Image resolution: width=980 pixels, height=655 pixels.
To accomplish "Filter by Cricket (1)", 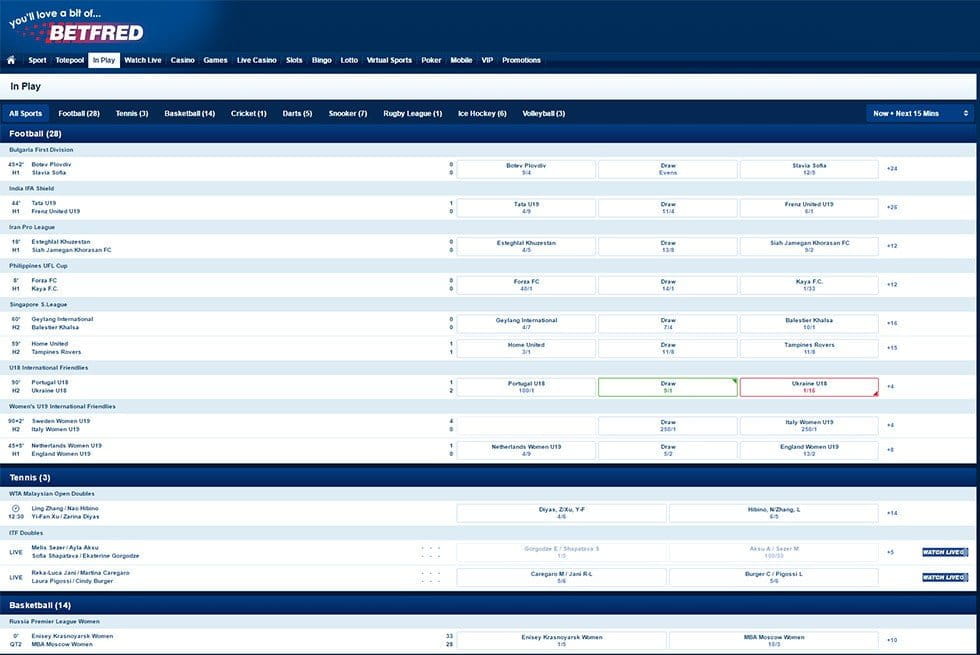I will coord(248,113).
